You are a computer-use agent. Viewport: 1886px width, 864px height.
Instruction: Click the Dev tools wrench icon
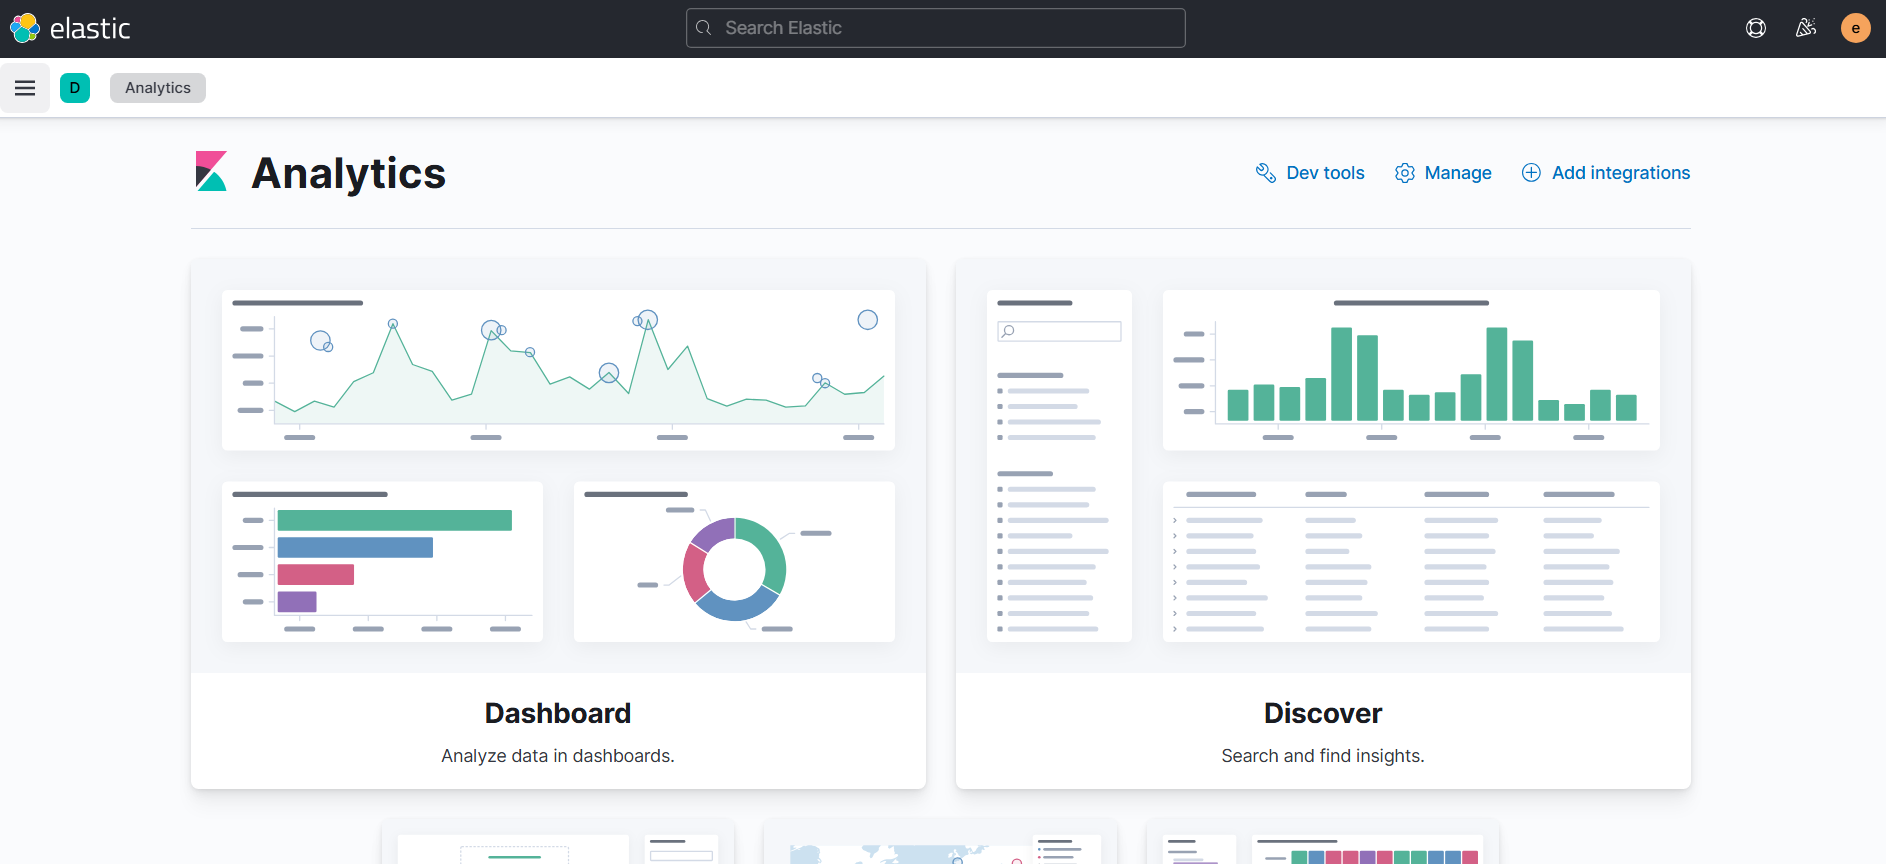(x=1266, y=173)
